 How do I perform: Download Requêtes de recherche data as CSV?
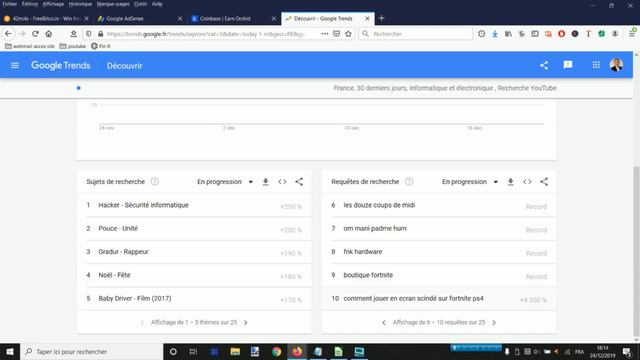510,182
